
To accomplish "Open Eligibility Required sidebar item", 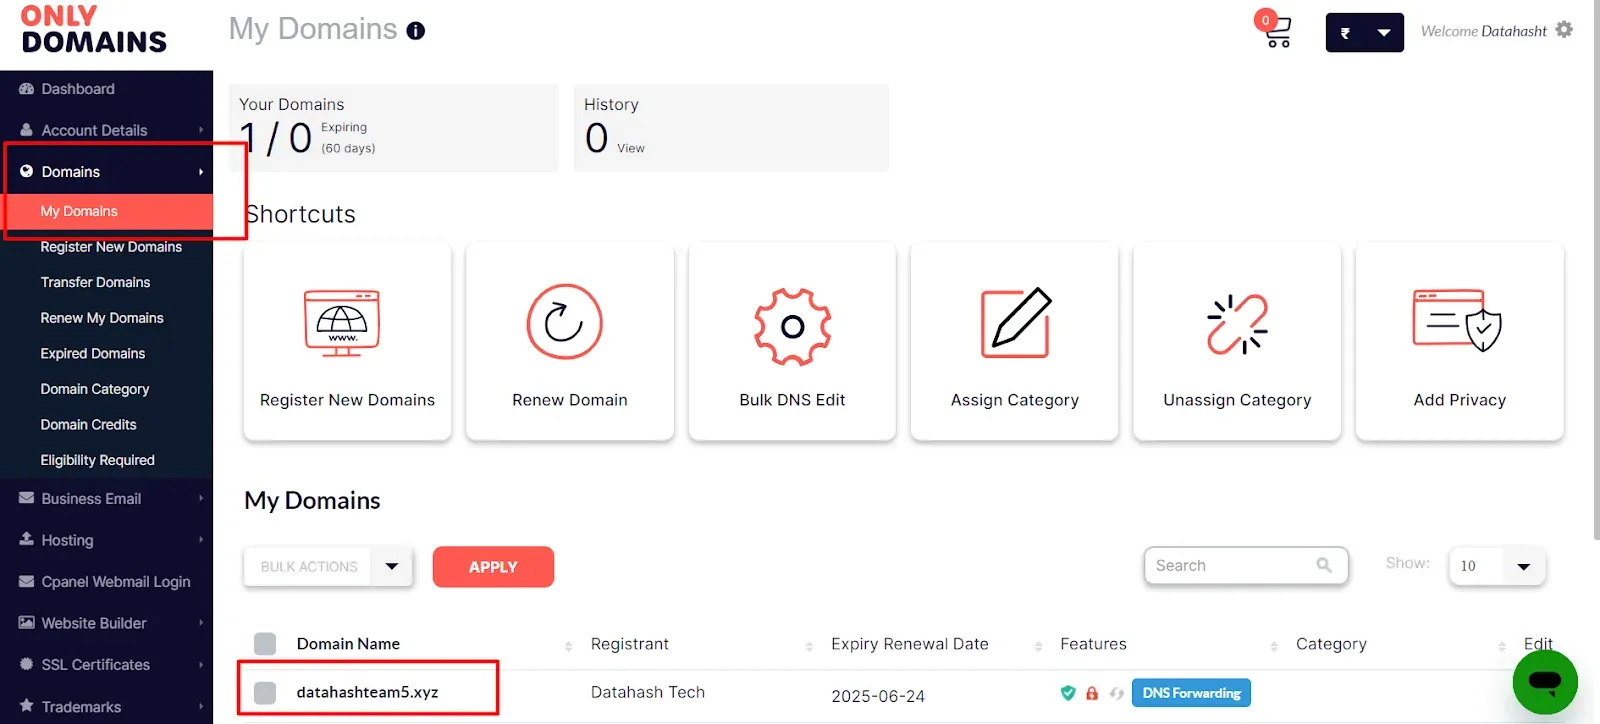I will point(97,460).
